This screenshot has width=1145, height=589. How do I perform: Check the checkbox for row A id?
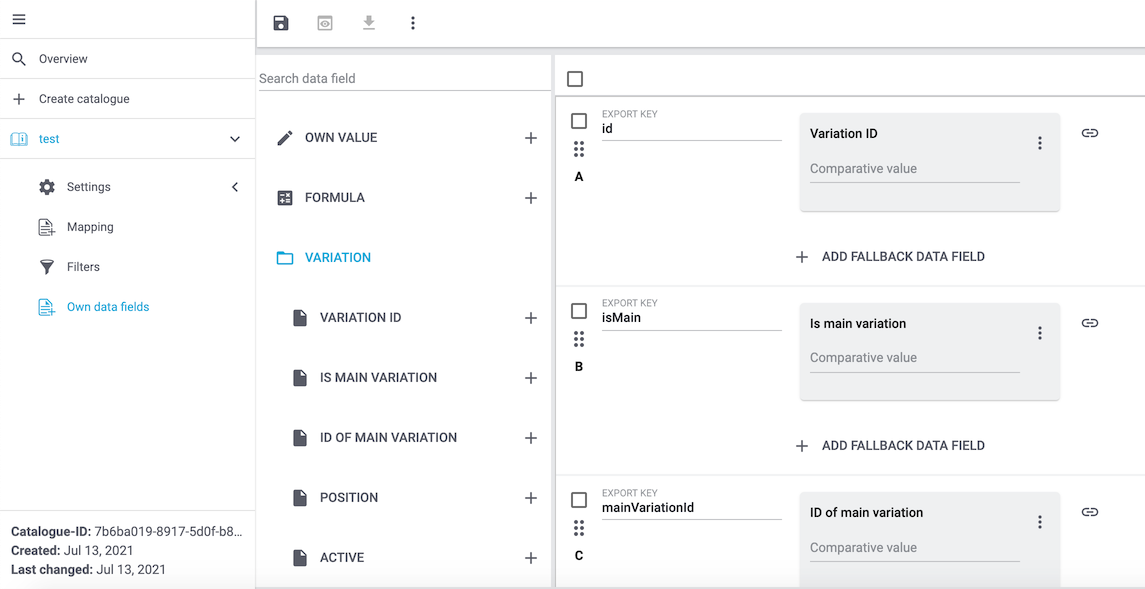pyautogui.click(x=578, y=121)
